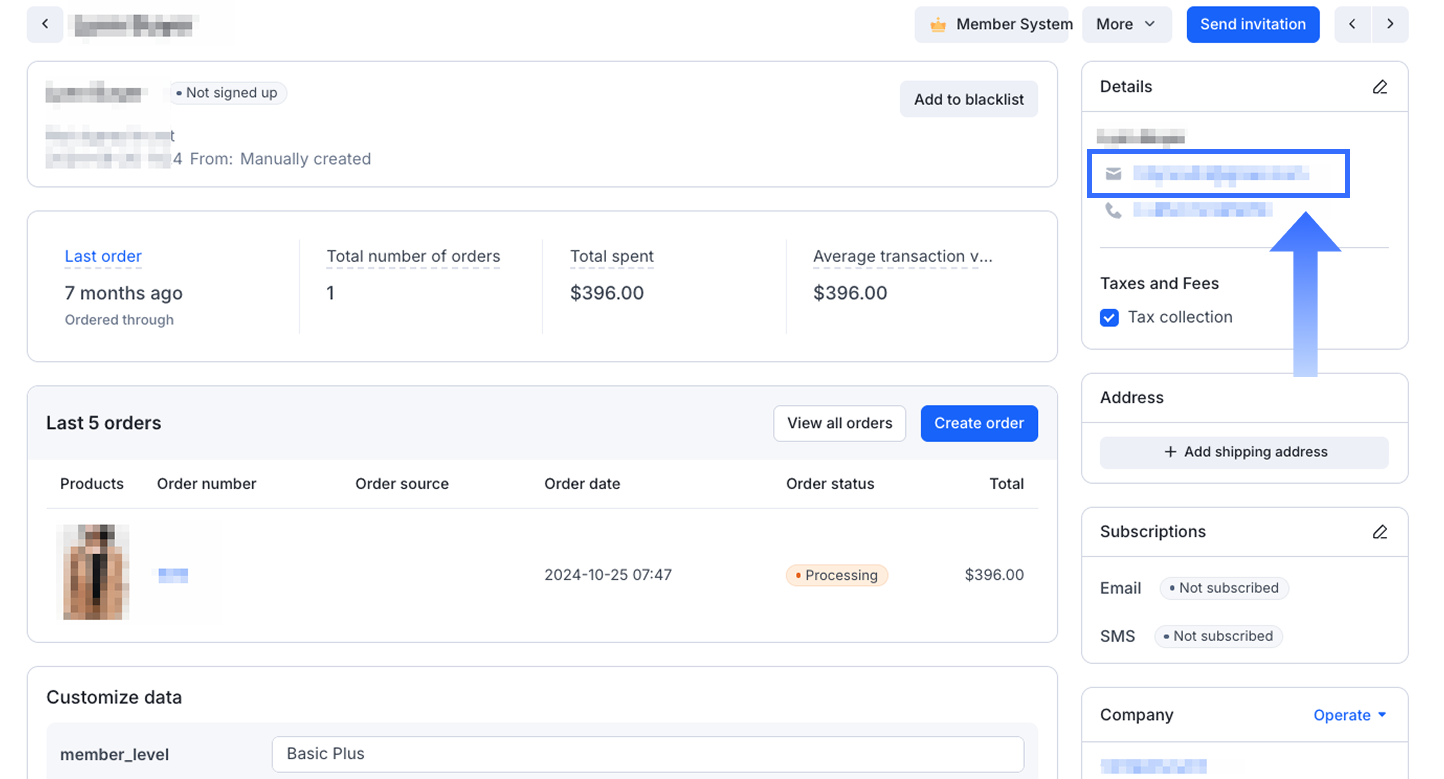Click Add shipping address button
The width and height of the screenshot is (1444, 779).
click(x=1244, y=452)
